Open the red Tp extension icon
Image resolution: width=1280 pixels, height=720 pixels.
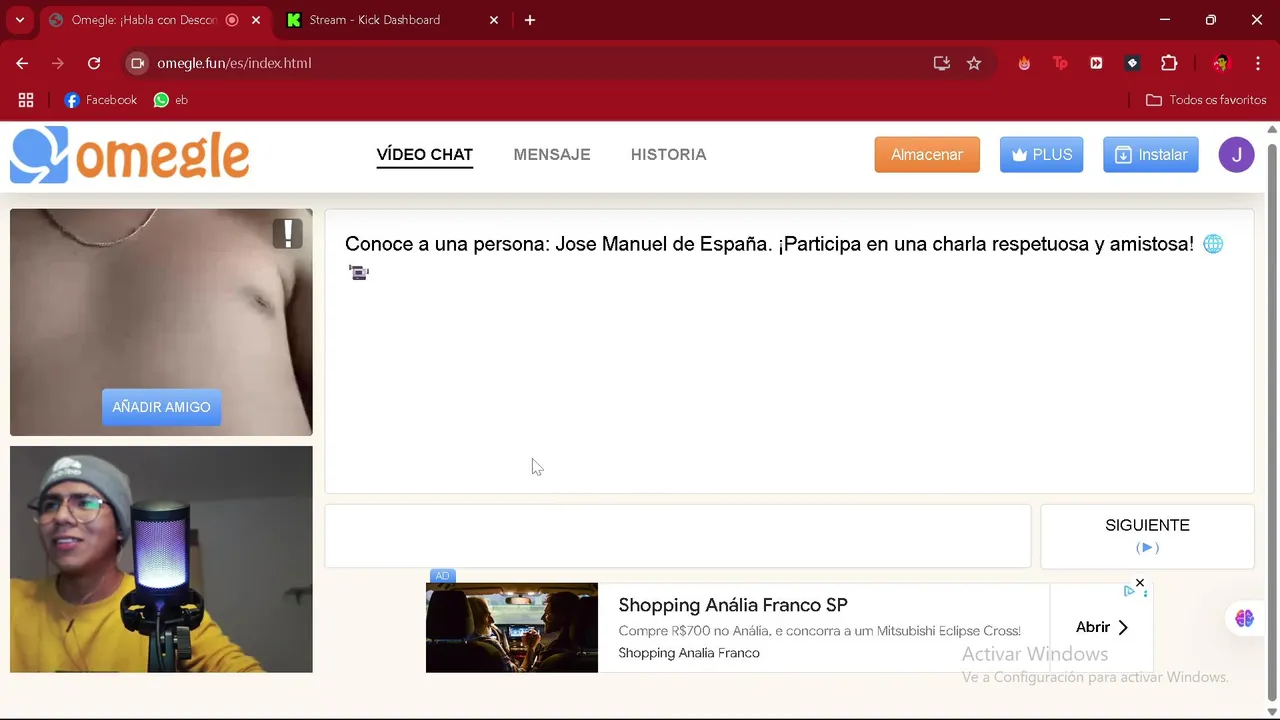1060,63
